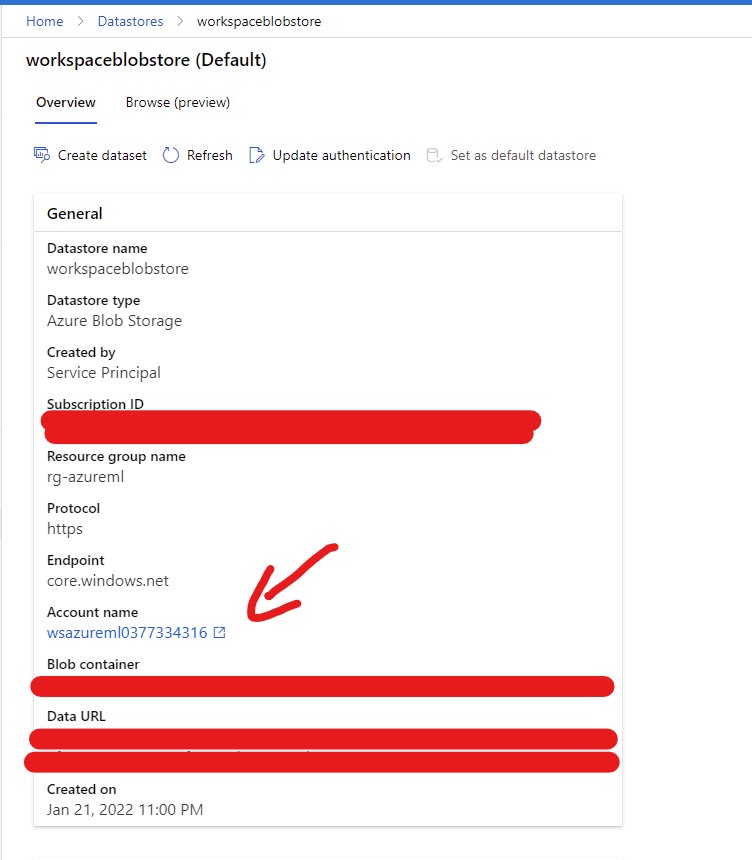Screen dimensions: 752x860
Task: Click the Create dataset icon
Action: [41, 155]
